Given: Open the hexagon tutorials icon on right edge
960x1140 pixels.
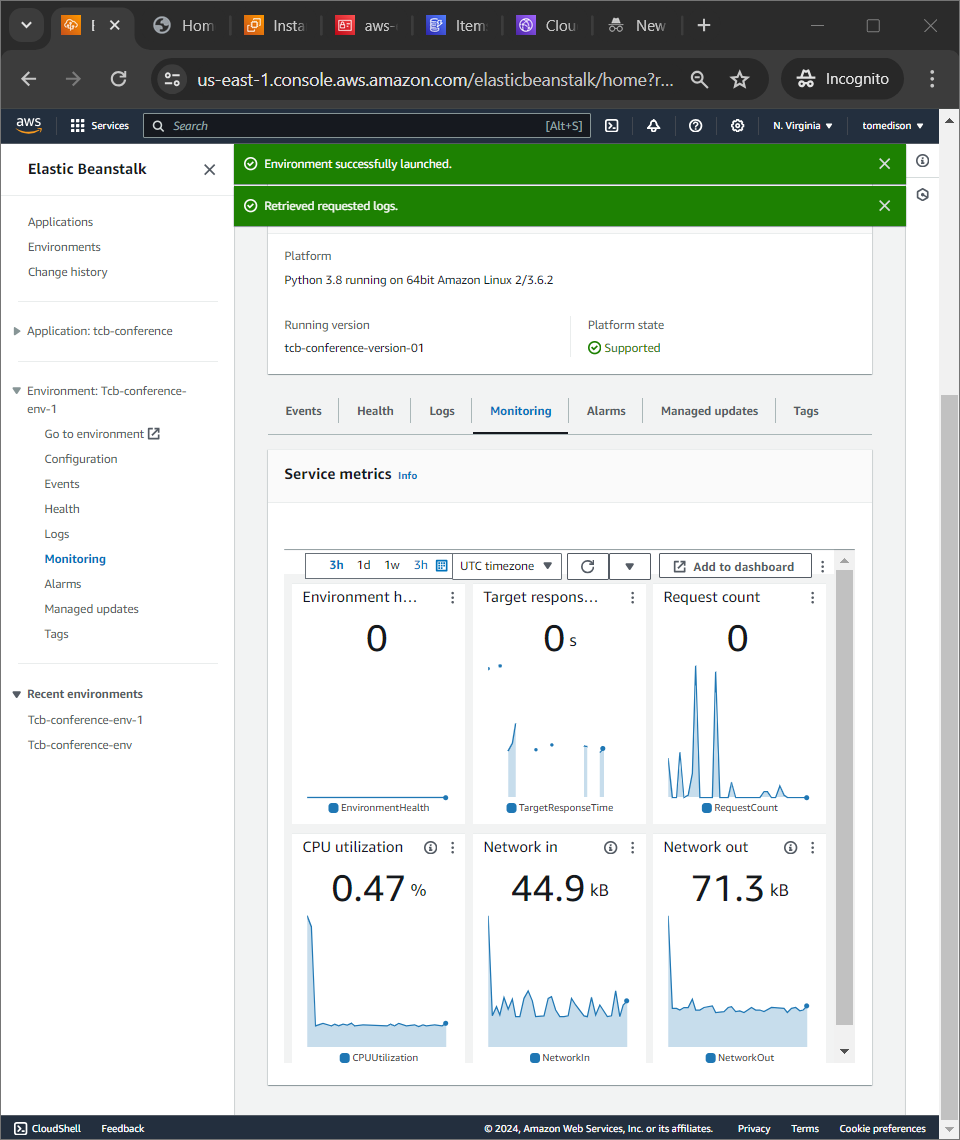Looking at the screenshot, I should click(x=922, y=195).
